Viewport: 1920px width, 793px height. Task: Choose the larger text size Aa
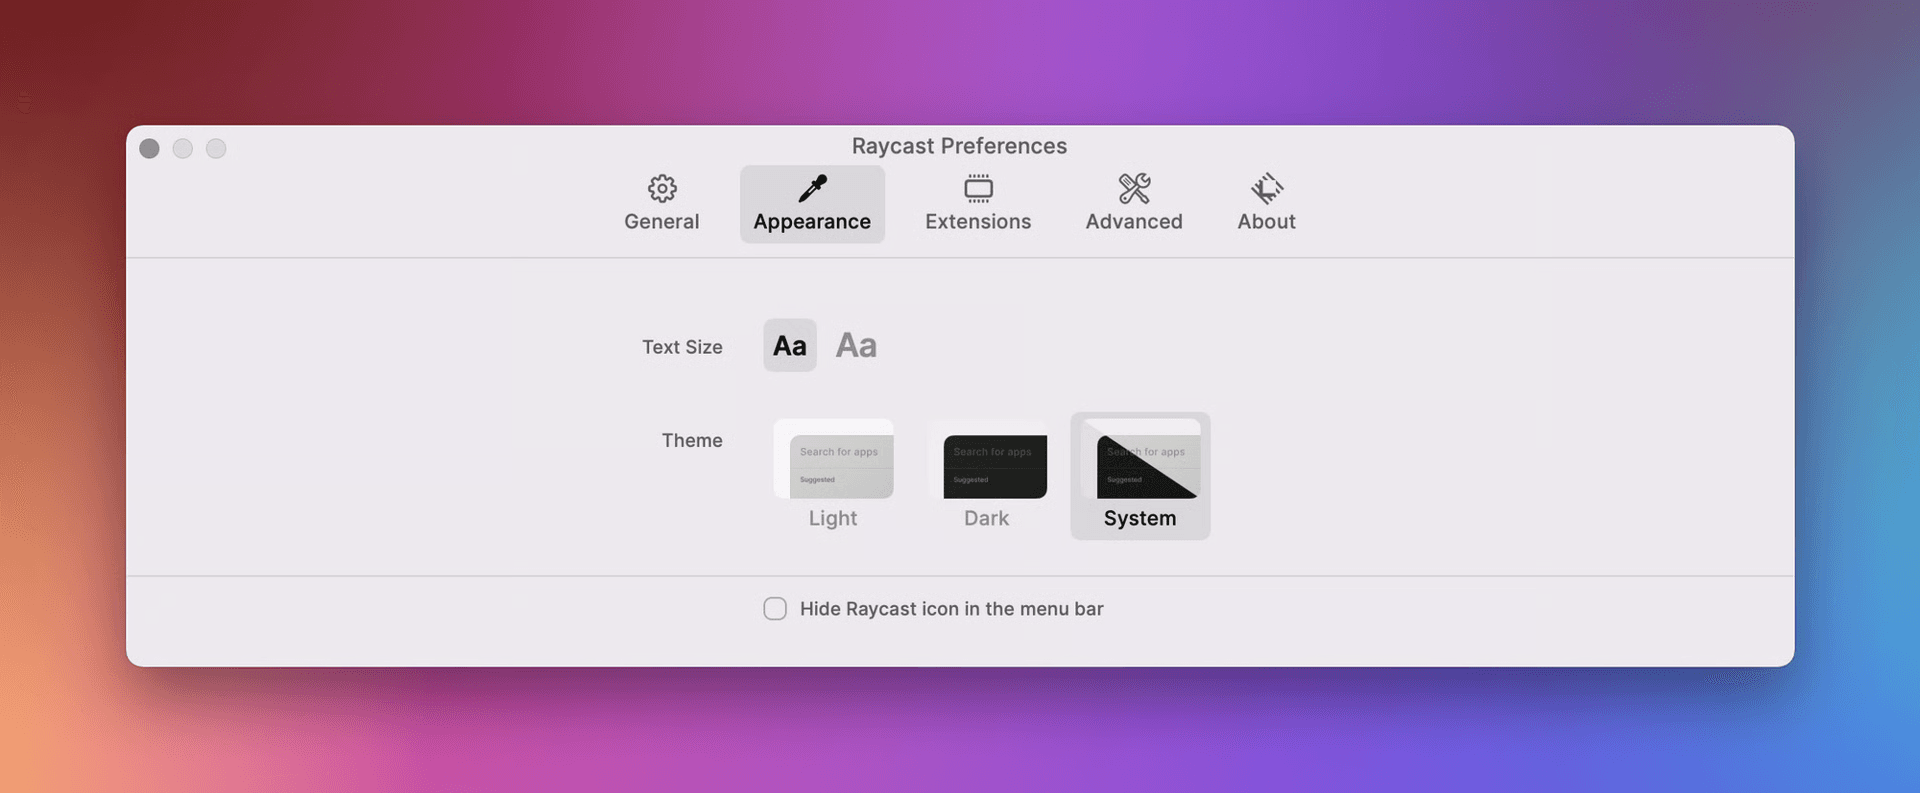point(856,345)
